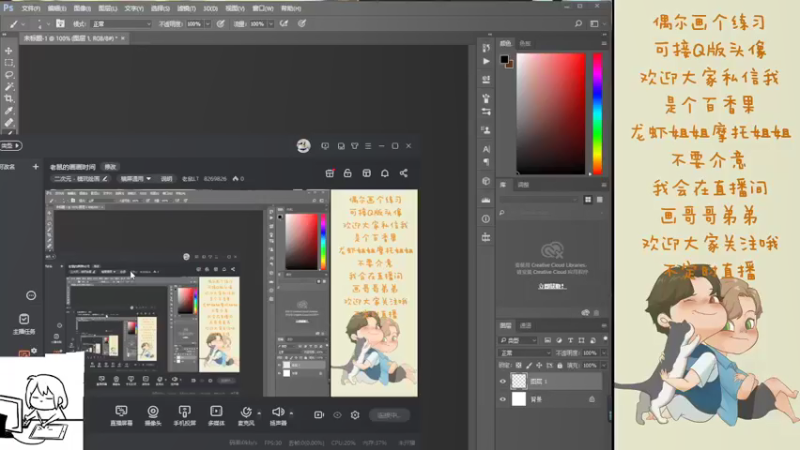Select the Move tool in Photoshop toolbar
800x450 pixels.
click(x=9, y=49)
